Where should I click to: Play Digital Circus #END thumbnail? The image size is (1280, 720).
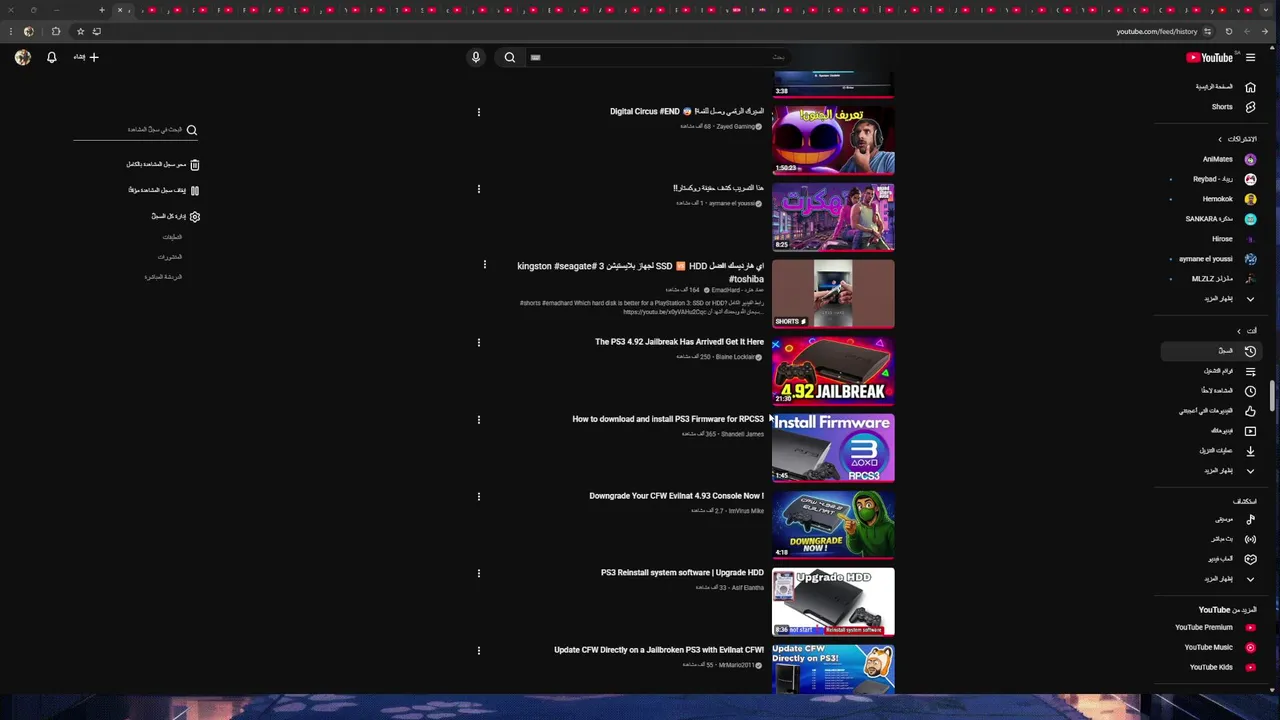click(833, 140)
